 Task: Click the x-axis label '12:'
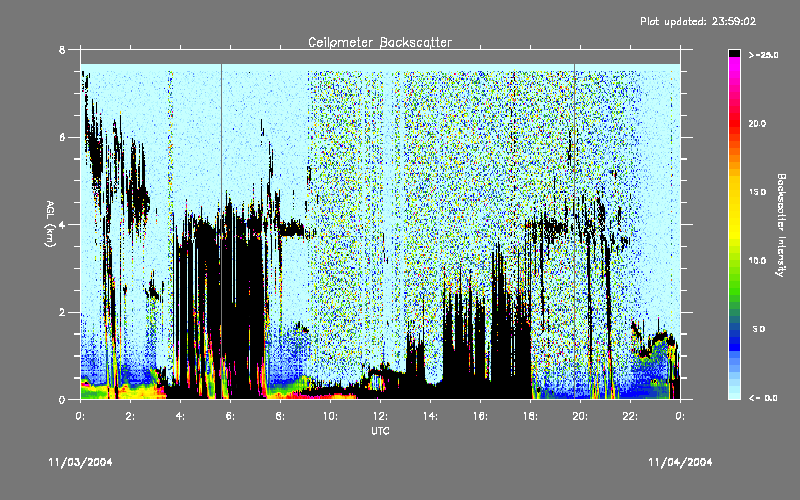point(380,416)
